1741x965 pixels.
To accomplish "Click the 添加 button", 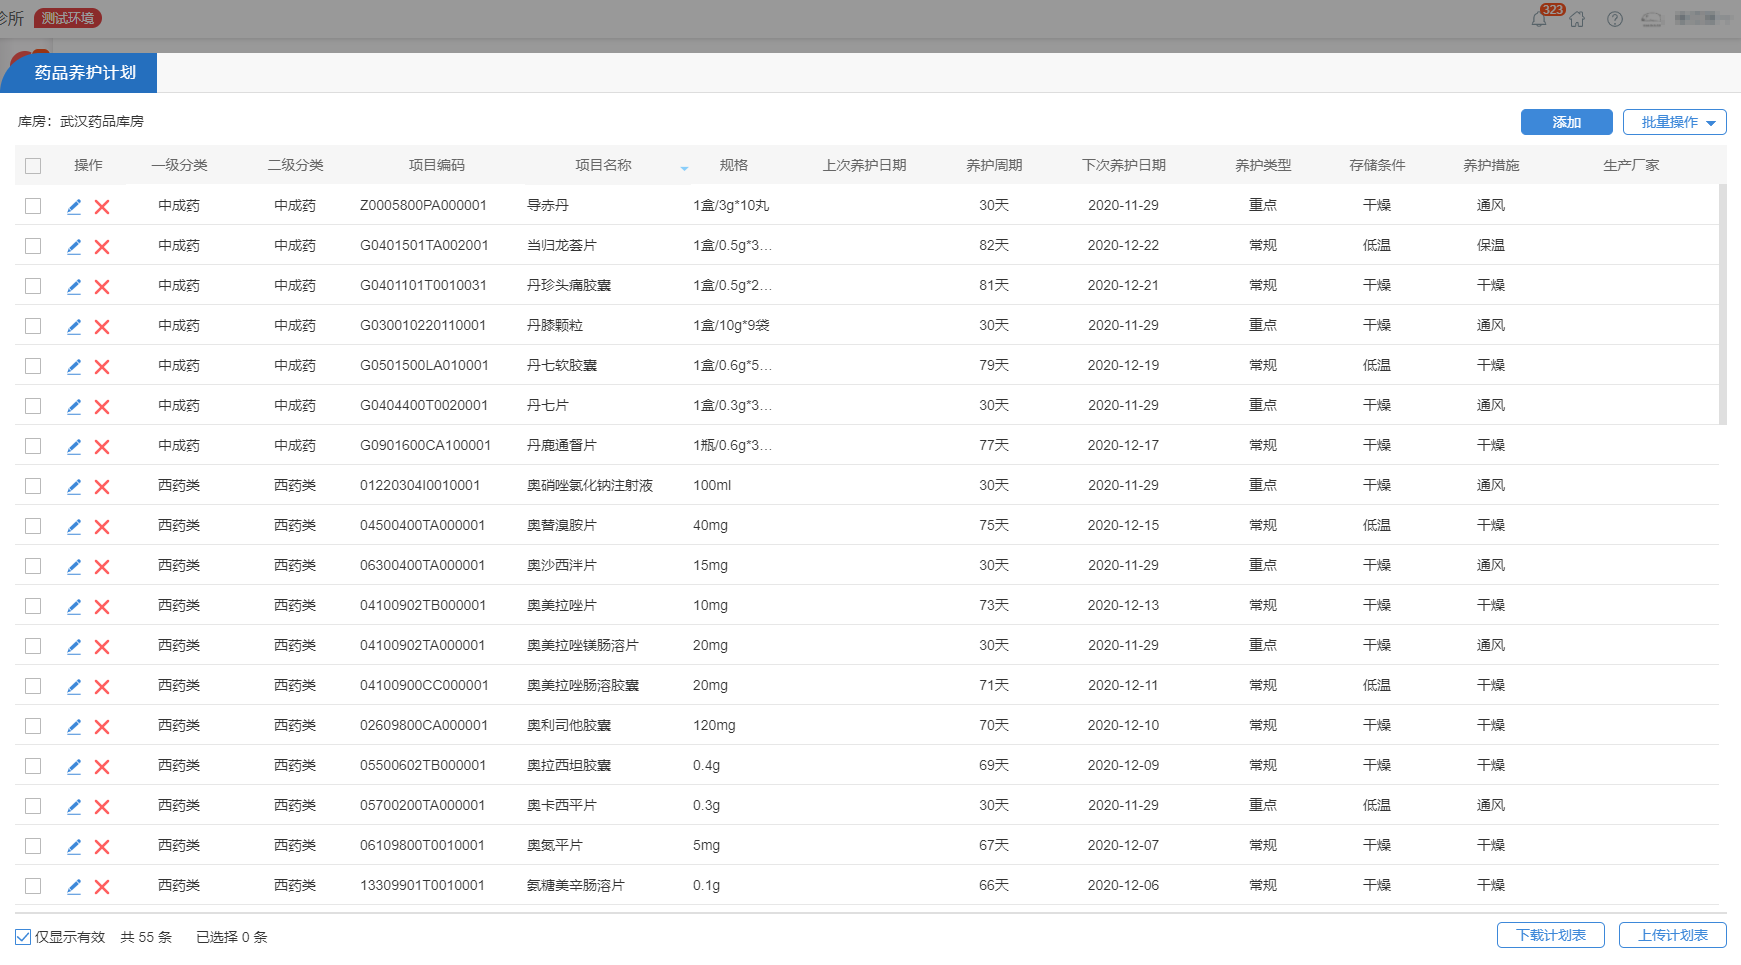I will [1566, 122].
